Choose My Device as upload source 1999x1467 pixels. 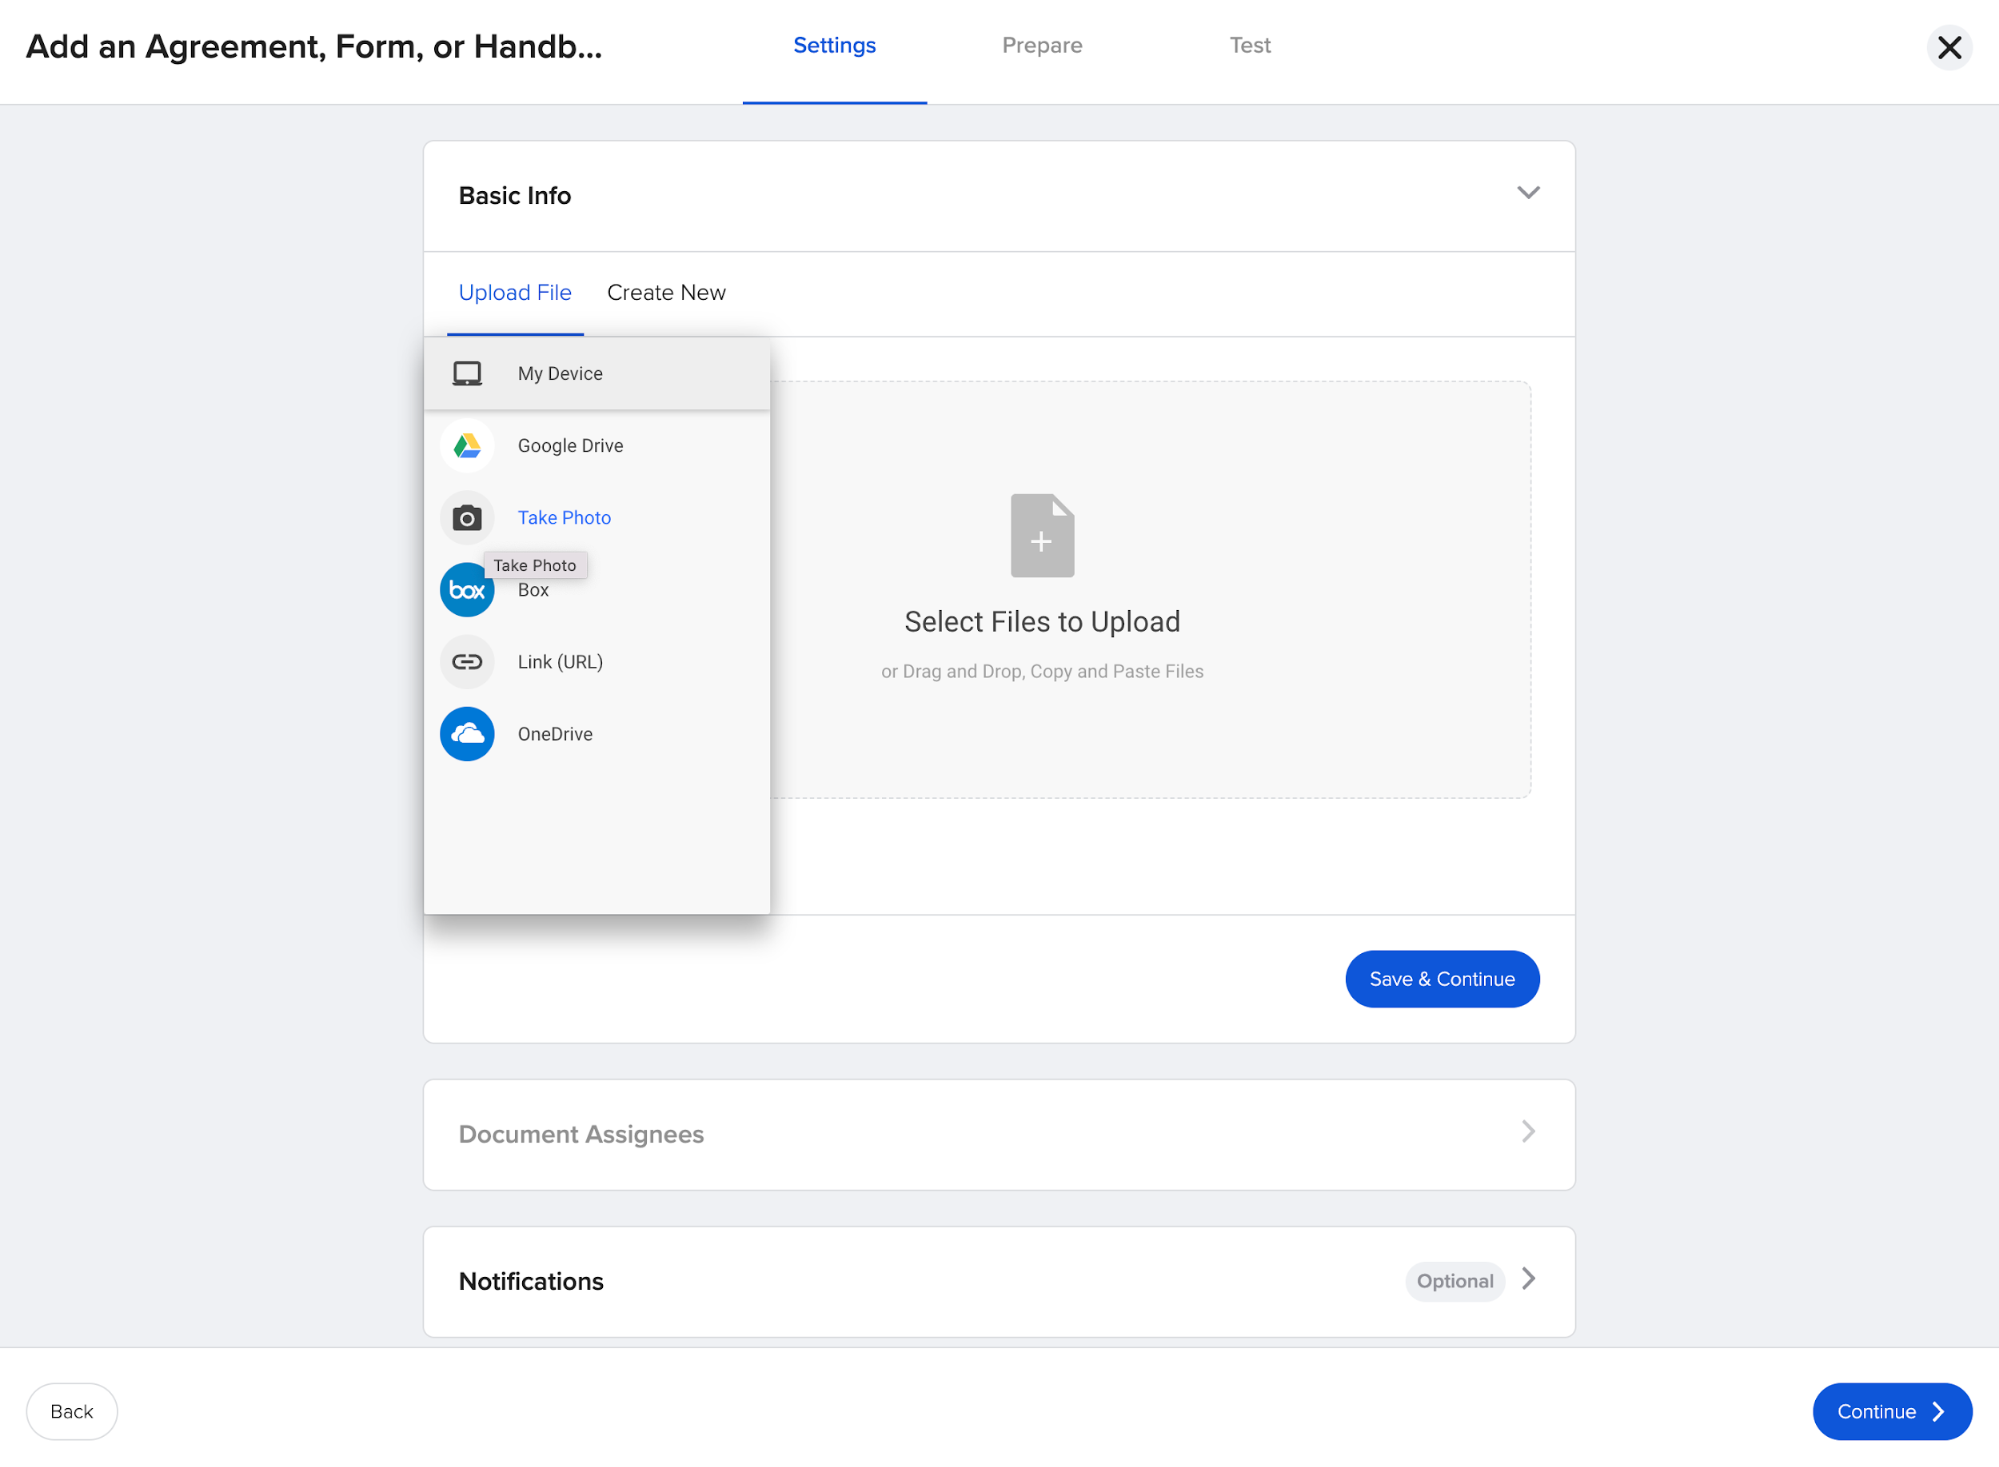coord(597,374)
